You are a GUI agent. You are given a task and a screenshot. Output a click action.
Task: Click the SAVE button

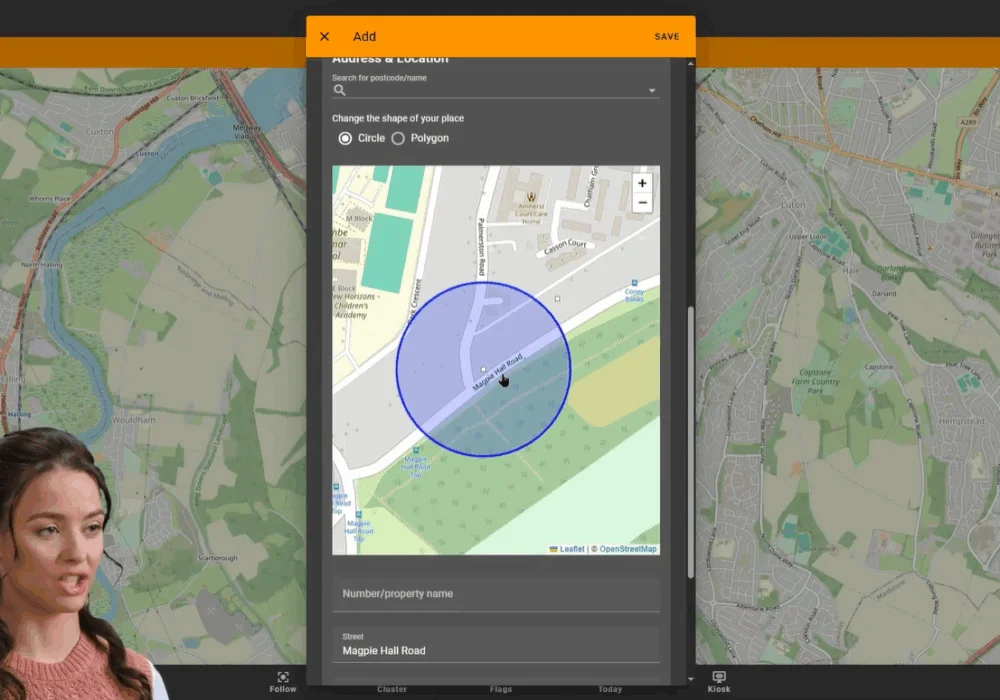click(x=667, y=37)
